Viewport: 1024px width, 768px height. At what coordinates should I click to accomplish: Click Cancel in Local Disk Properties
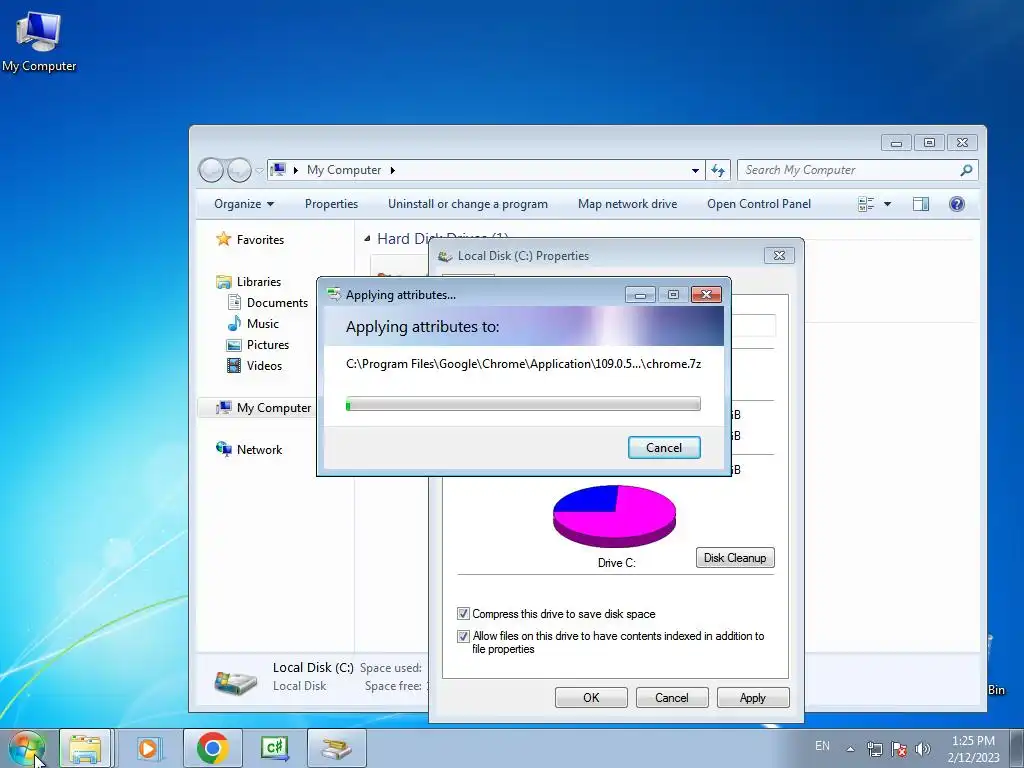pos(672,697)
